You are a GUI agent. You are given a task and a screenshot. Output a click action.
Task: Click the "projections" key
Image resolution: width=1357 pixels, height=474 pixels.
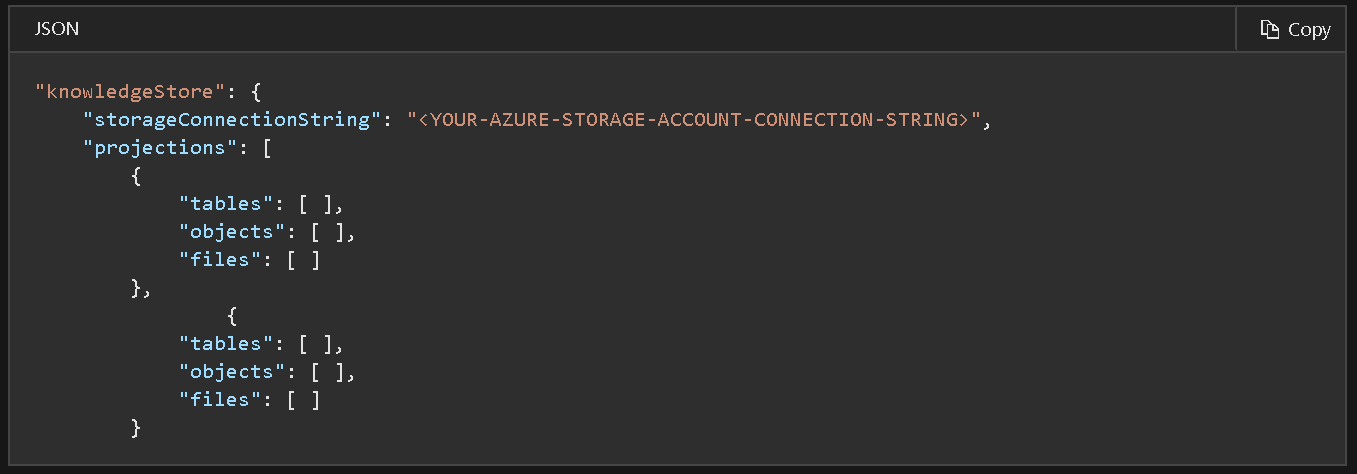[x=167, y=147]
